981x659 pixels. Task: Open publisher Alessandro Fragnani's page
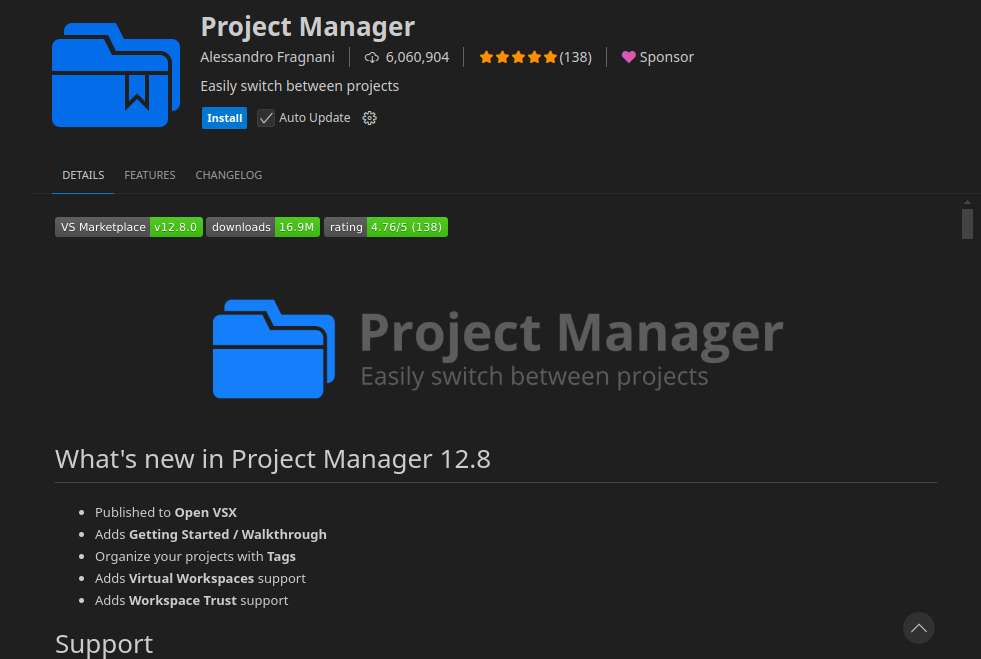click(x=268, y=57)
